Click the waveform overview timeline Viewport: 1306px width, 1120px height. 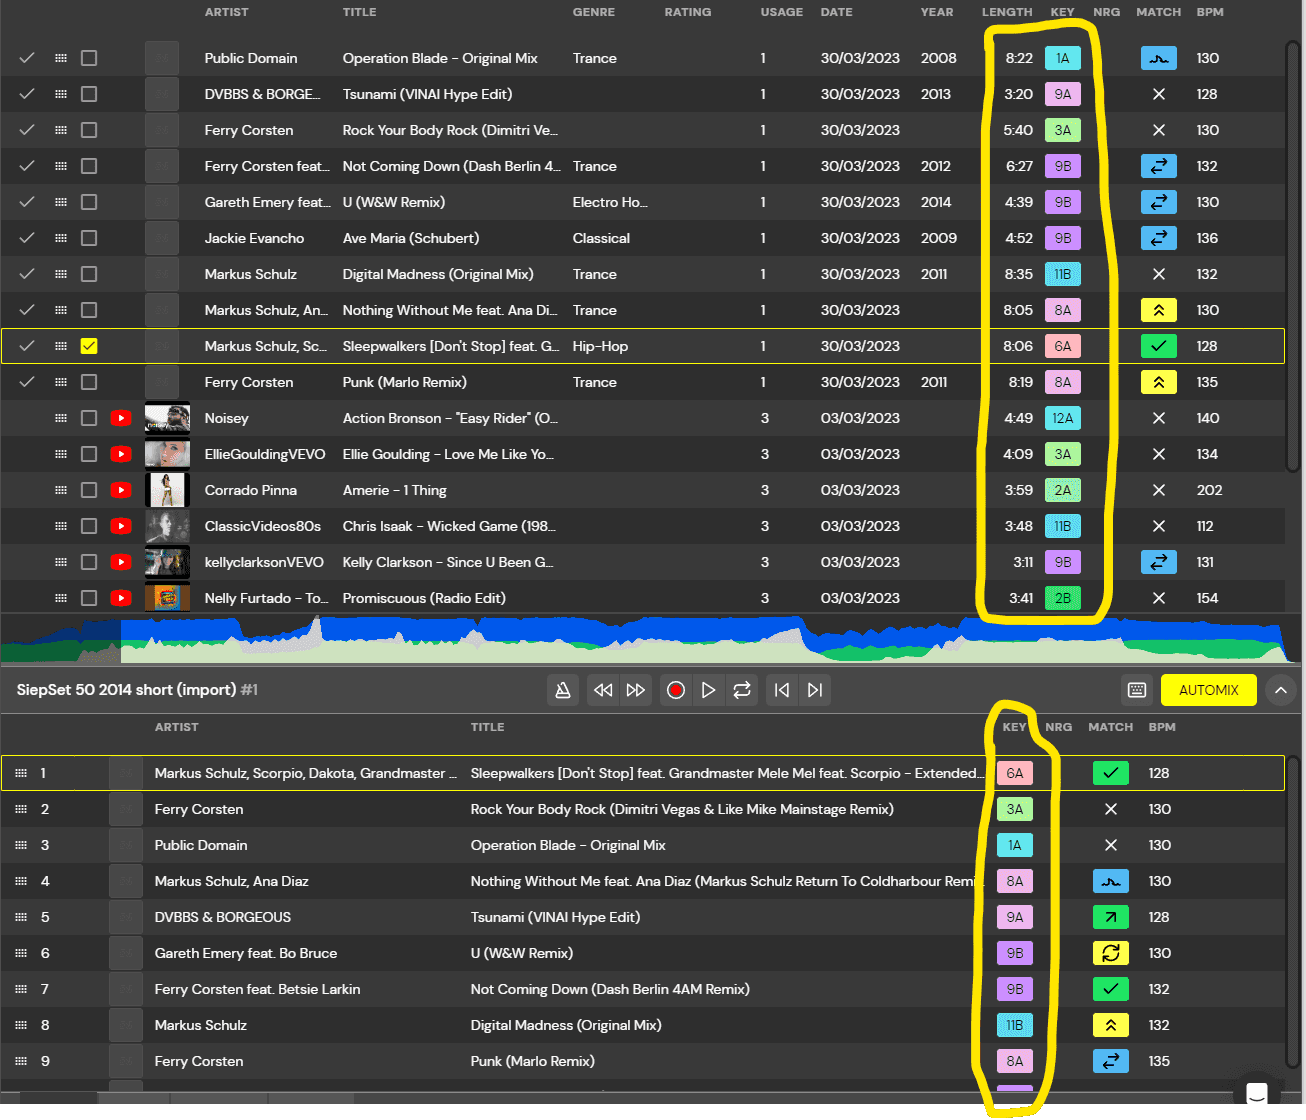[x=650, y=640]
